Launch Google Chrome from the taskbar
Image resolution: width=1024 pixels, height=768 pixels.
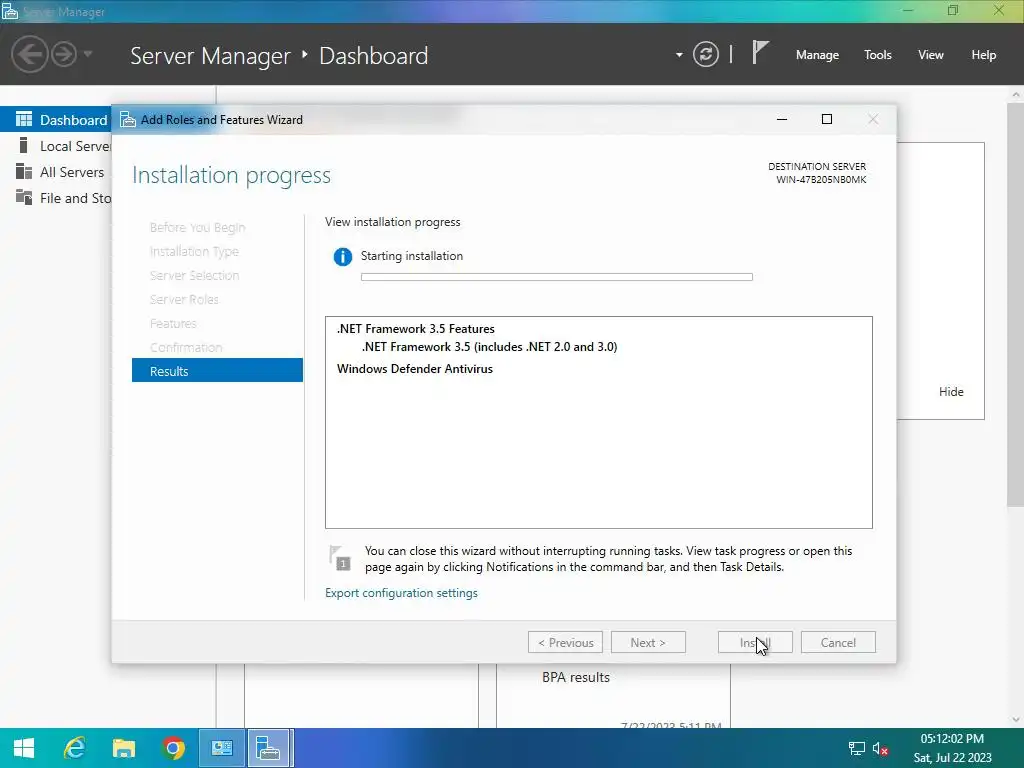point(173,748)
